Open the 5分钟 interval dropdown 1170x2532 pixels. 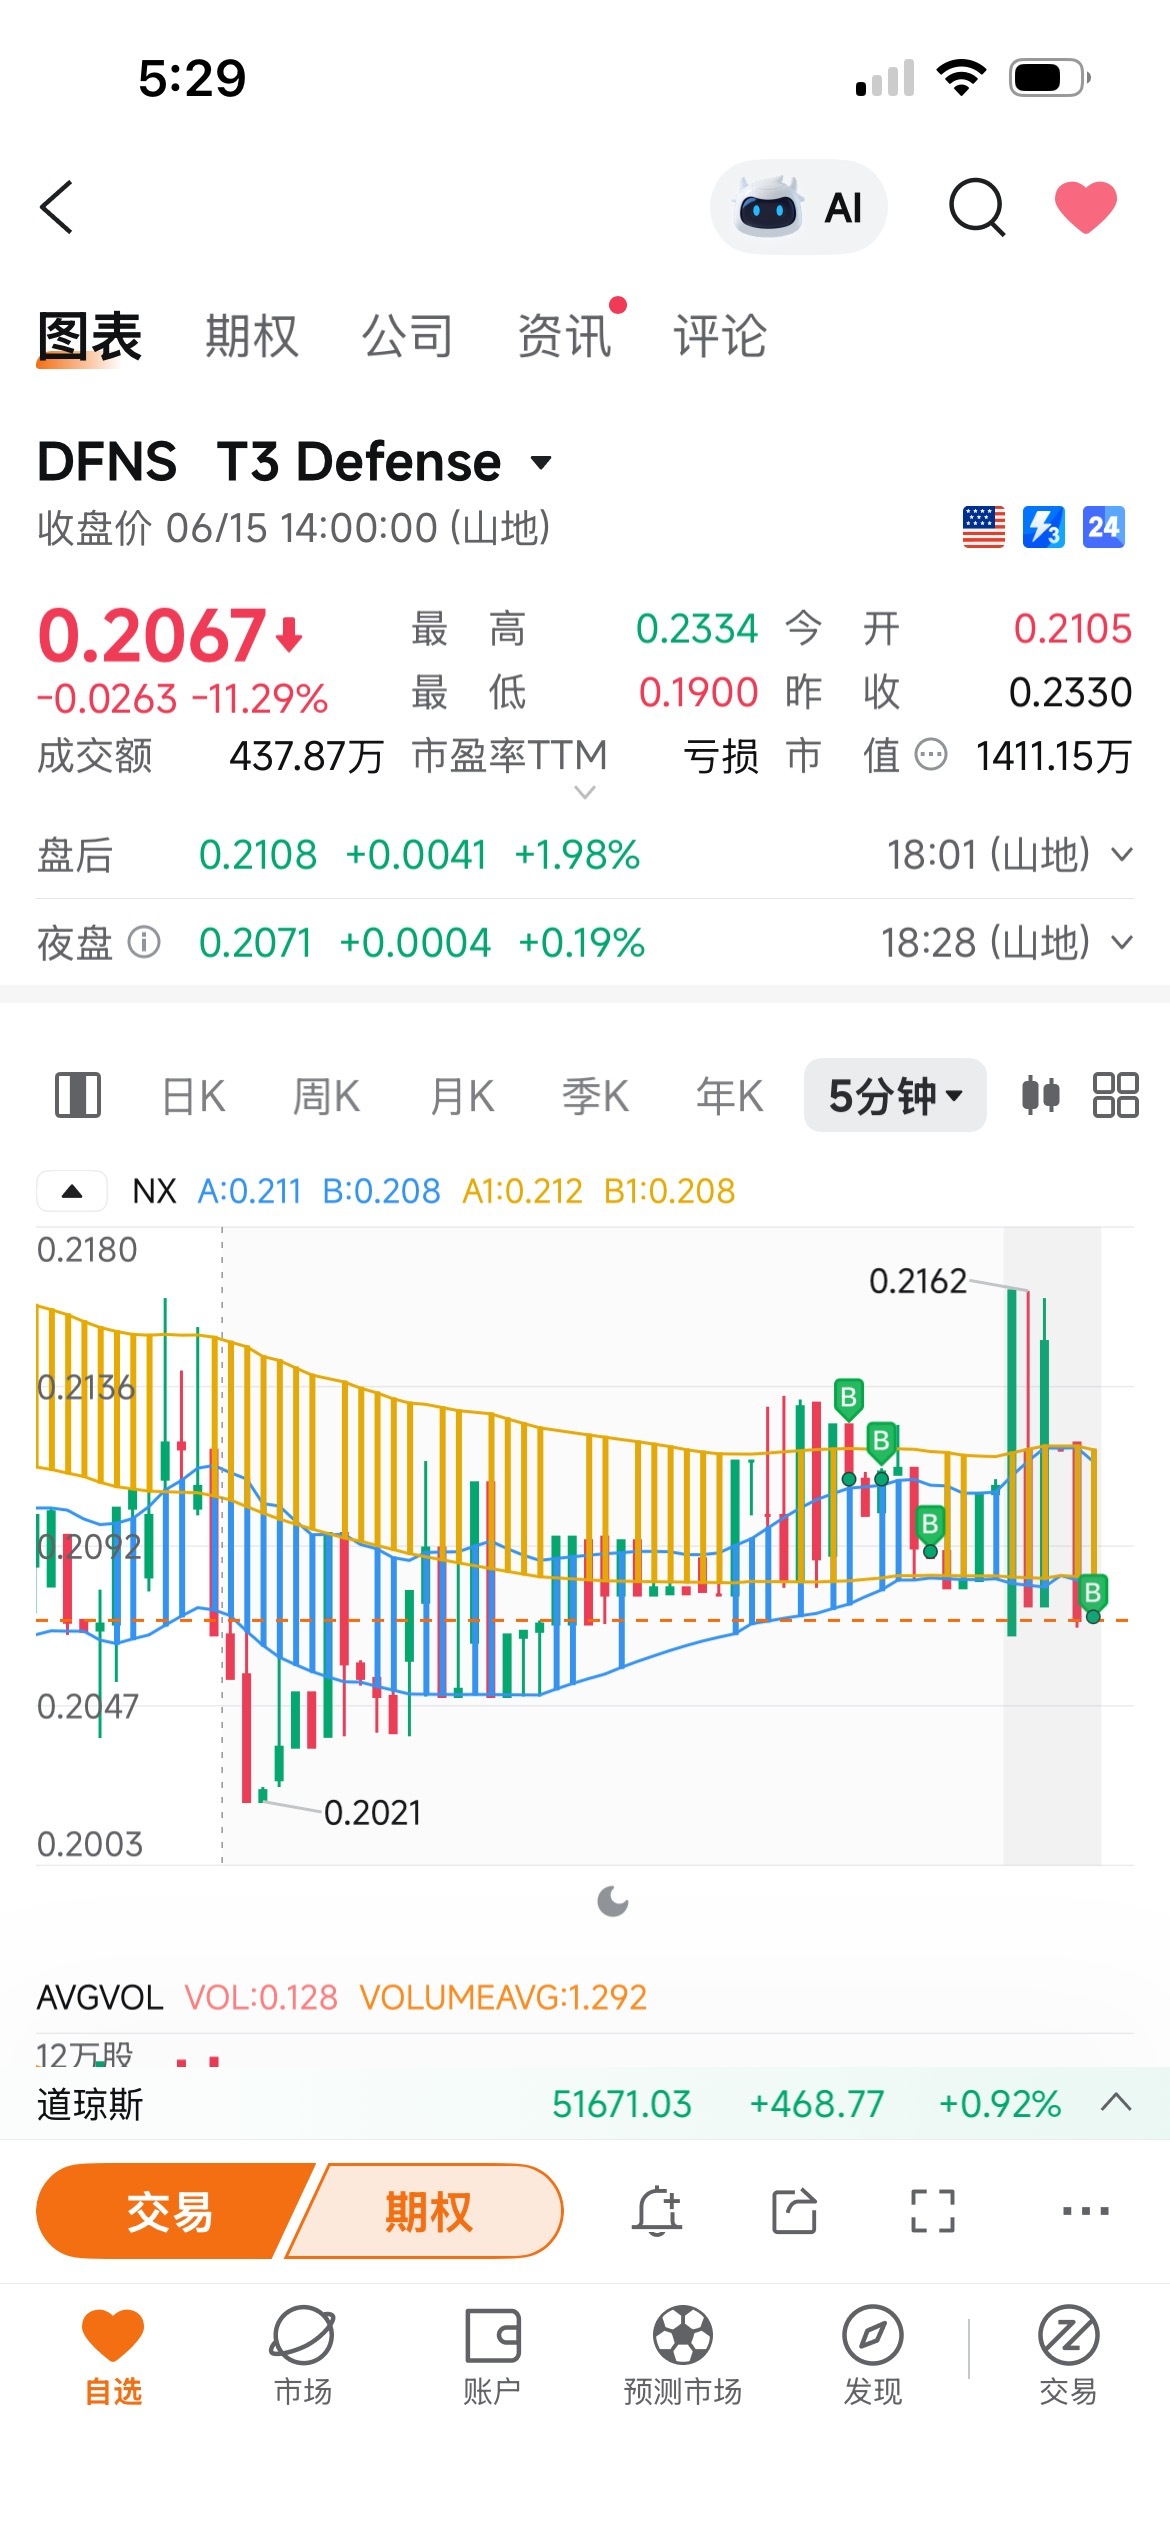(895, 1095)
